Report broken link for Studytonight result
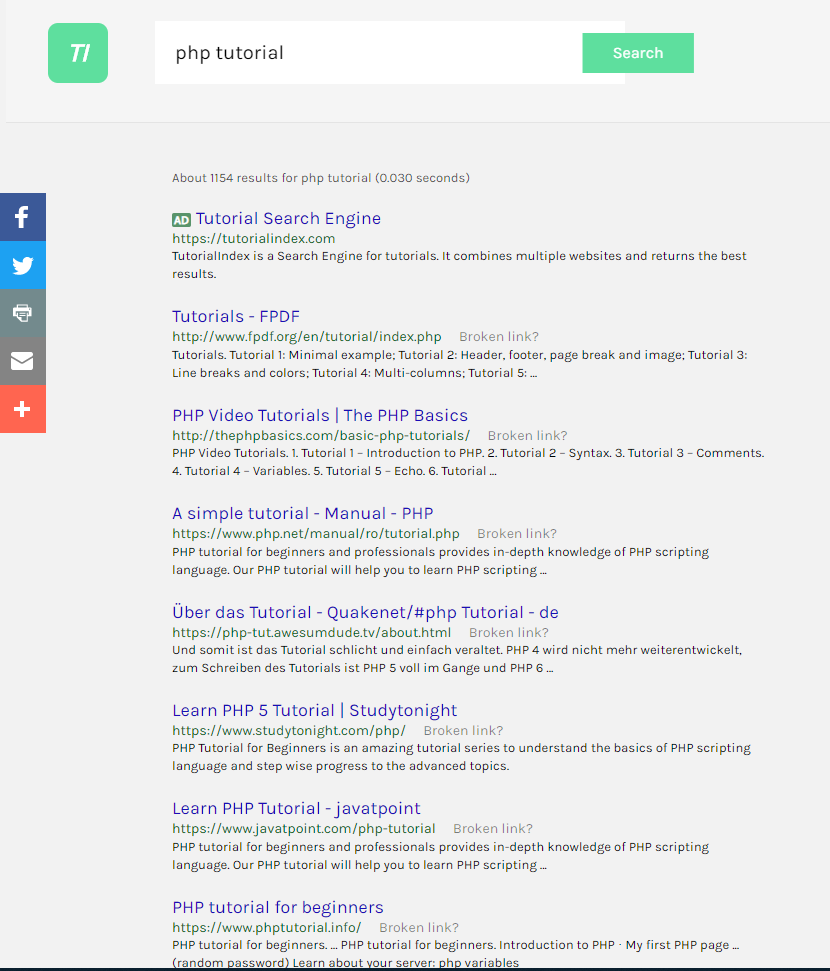This screenshot has width=830, height=971. click(x=463, y=731)
